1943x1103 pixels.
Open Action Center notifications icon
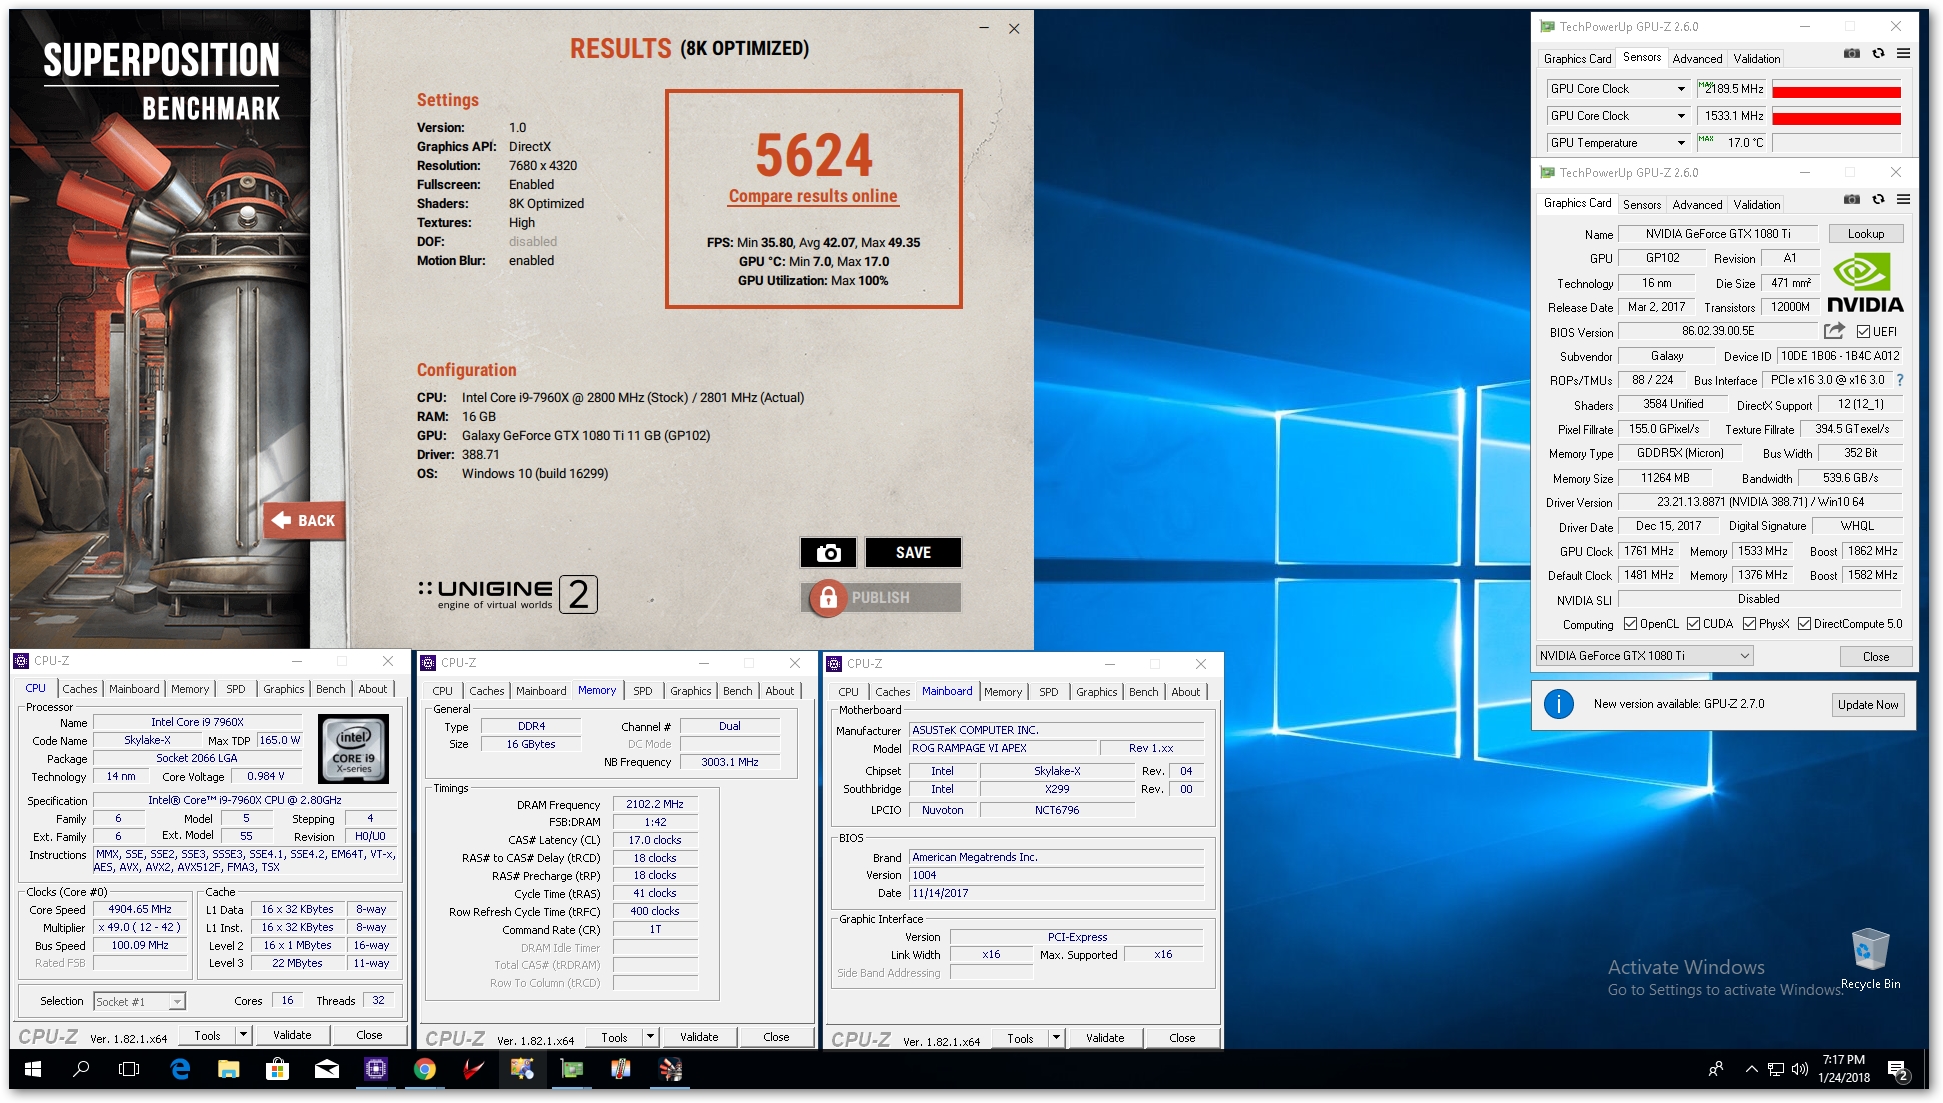[1898, 1070]
